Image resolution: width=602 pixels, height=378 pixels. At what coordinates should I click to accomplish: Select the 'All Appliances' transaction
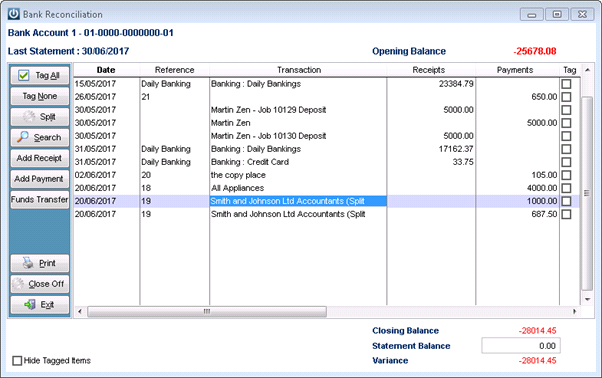tap(238, 188)
